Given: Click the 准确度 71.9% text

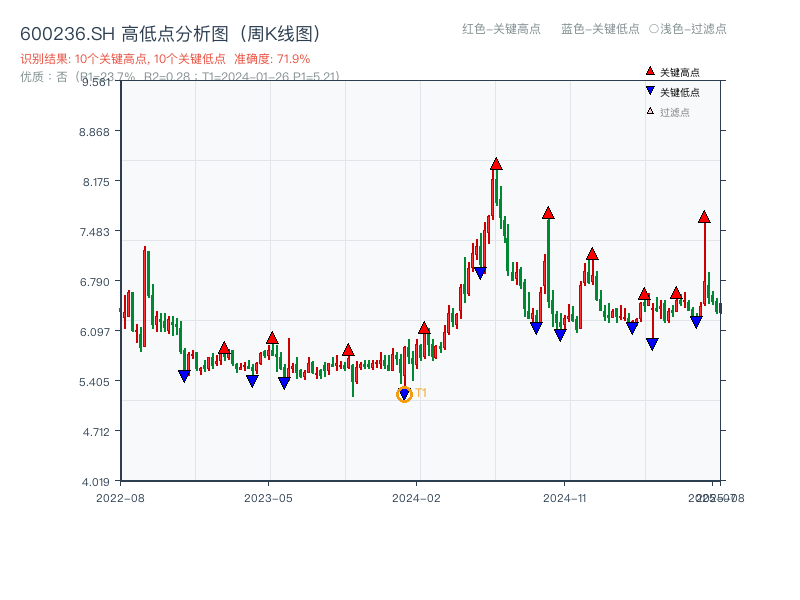Looking at the screenshot, I should [x=270, y=59].
